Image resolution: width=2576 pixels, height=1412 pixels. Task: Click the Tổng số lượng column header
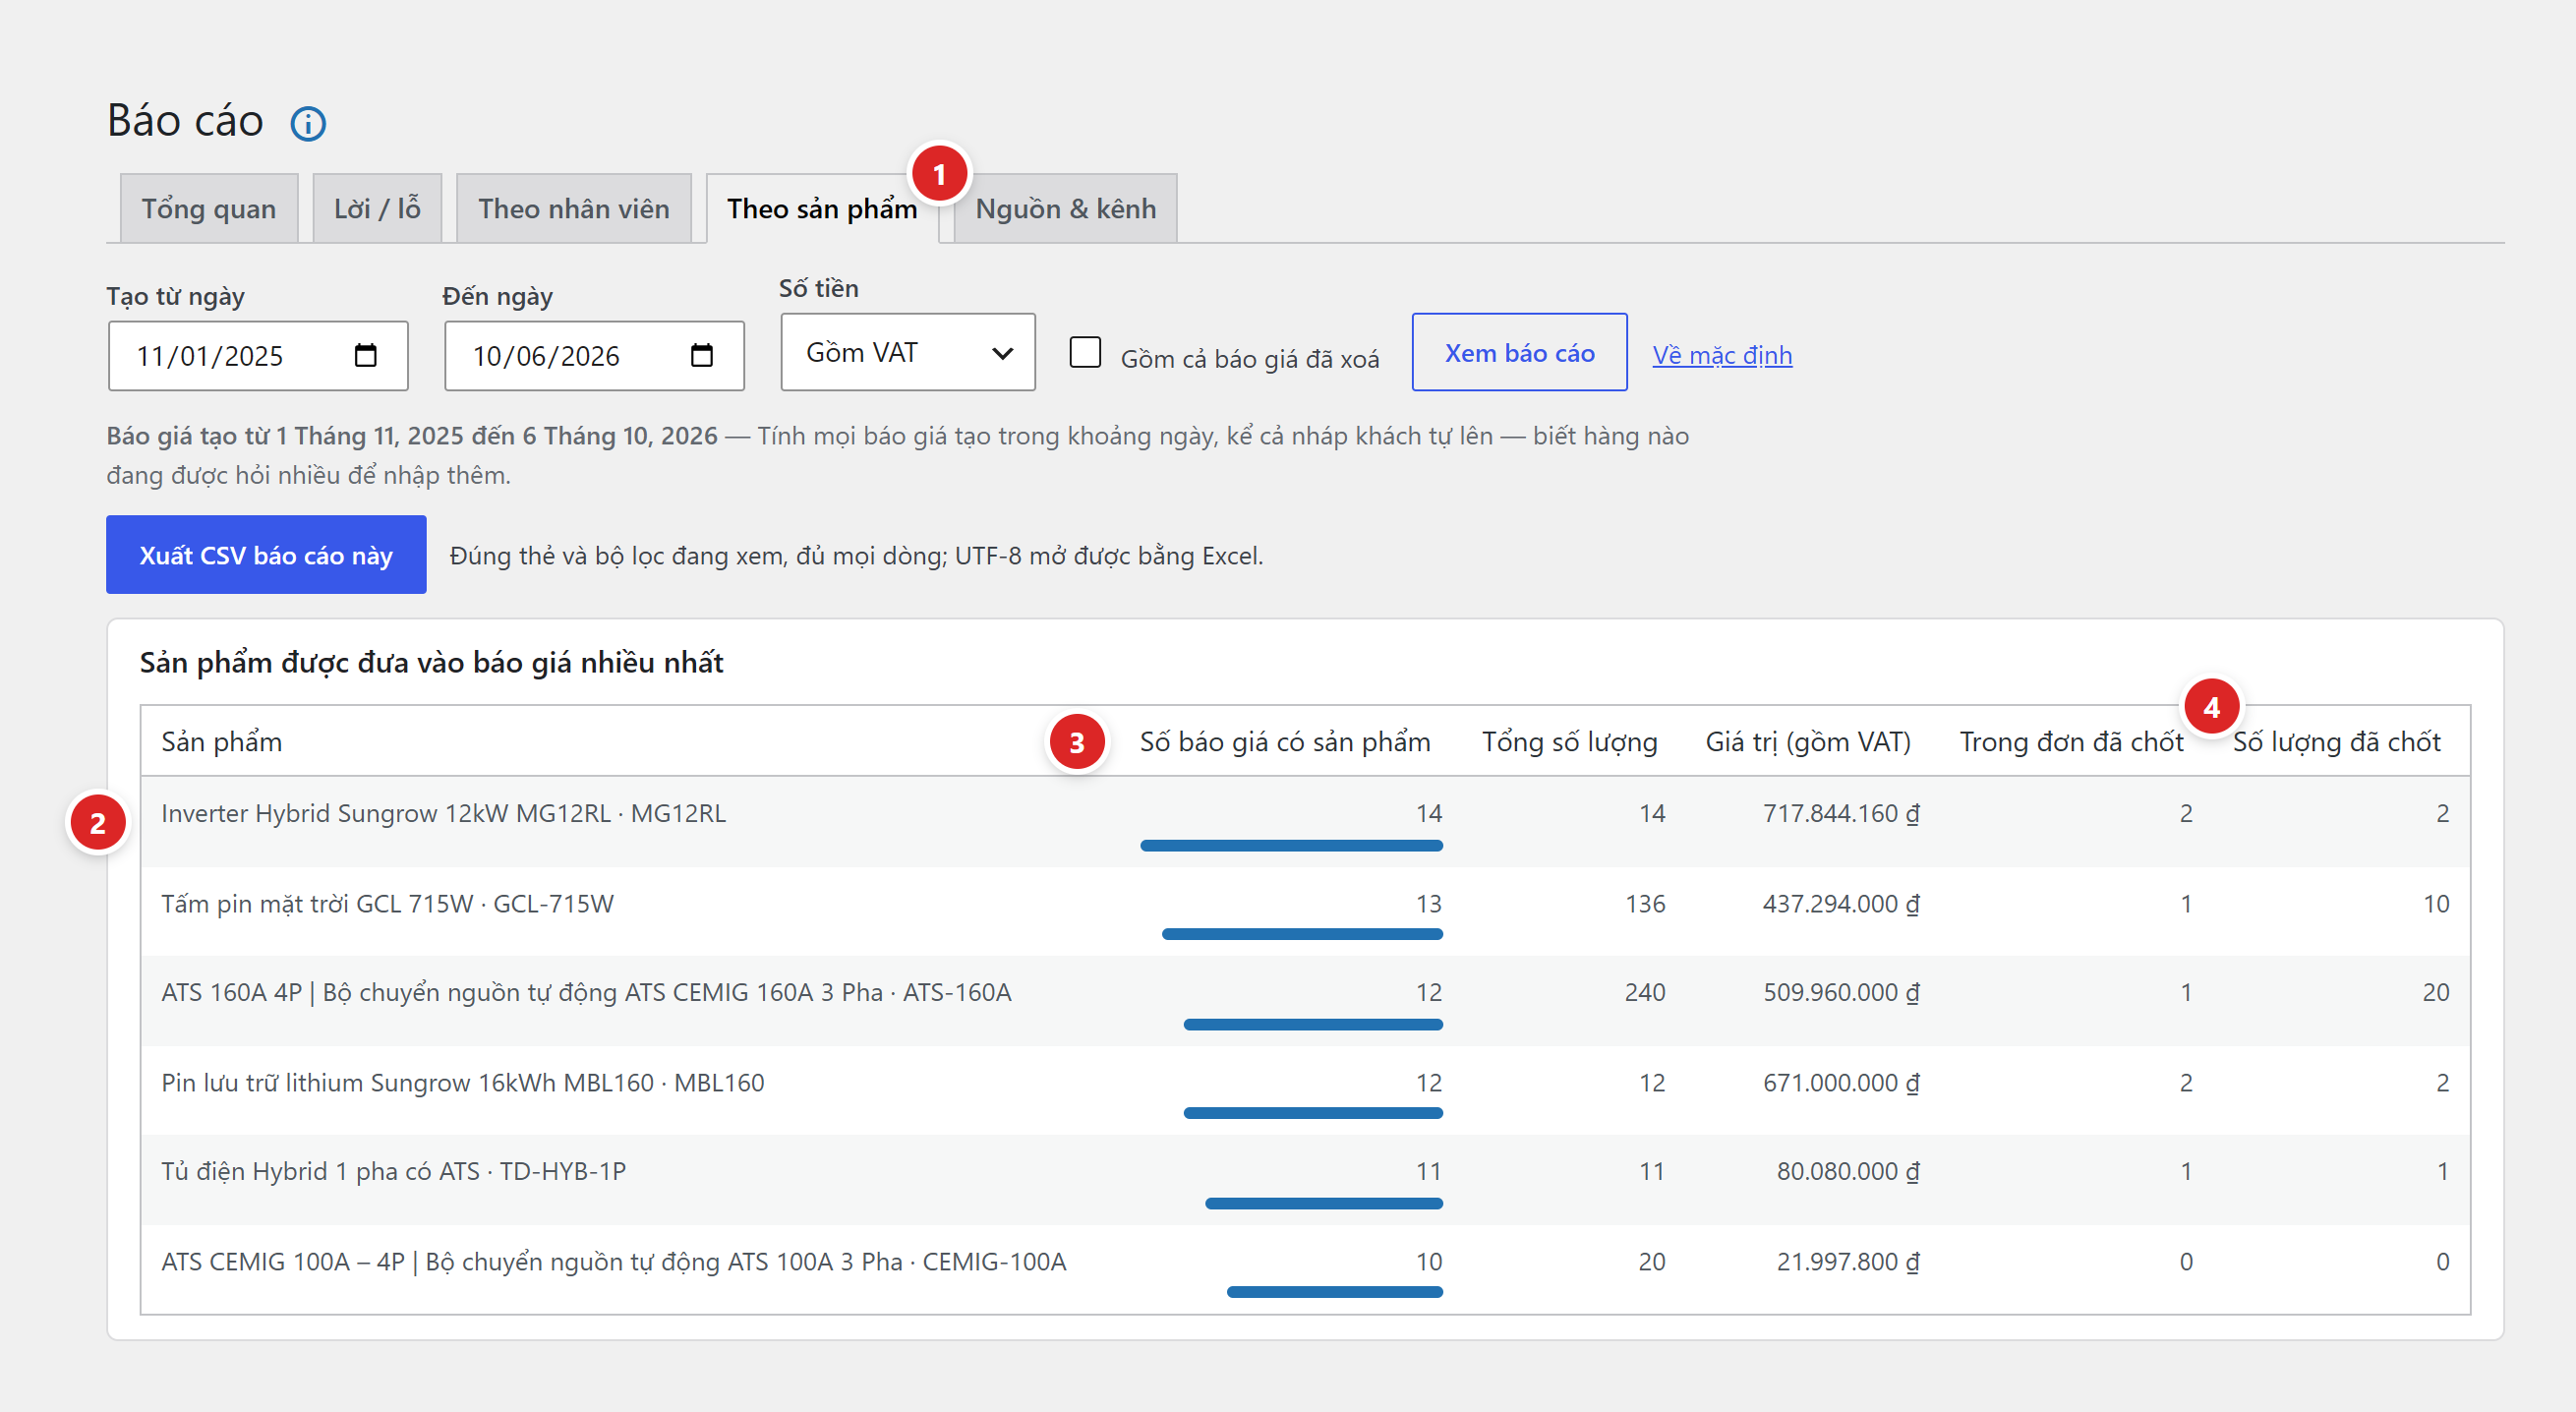(x=1570, y=742)
